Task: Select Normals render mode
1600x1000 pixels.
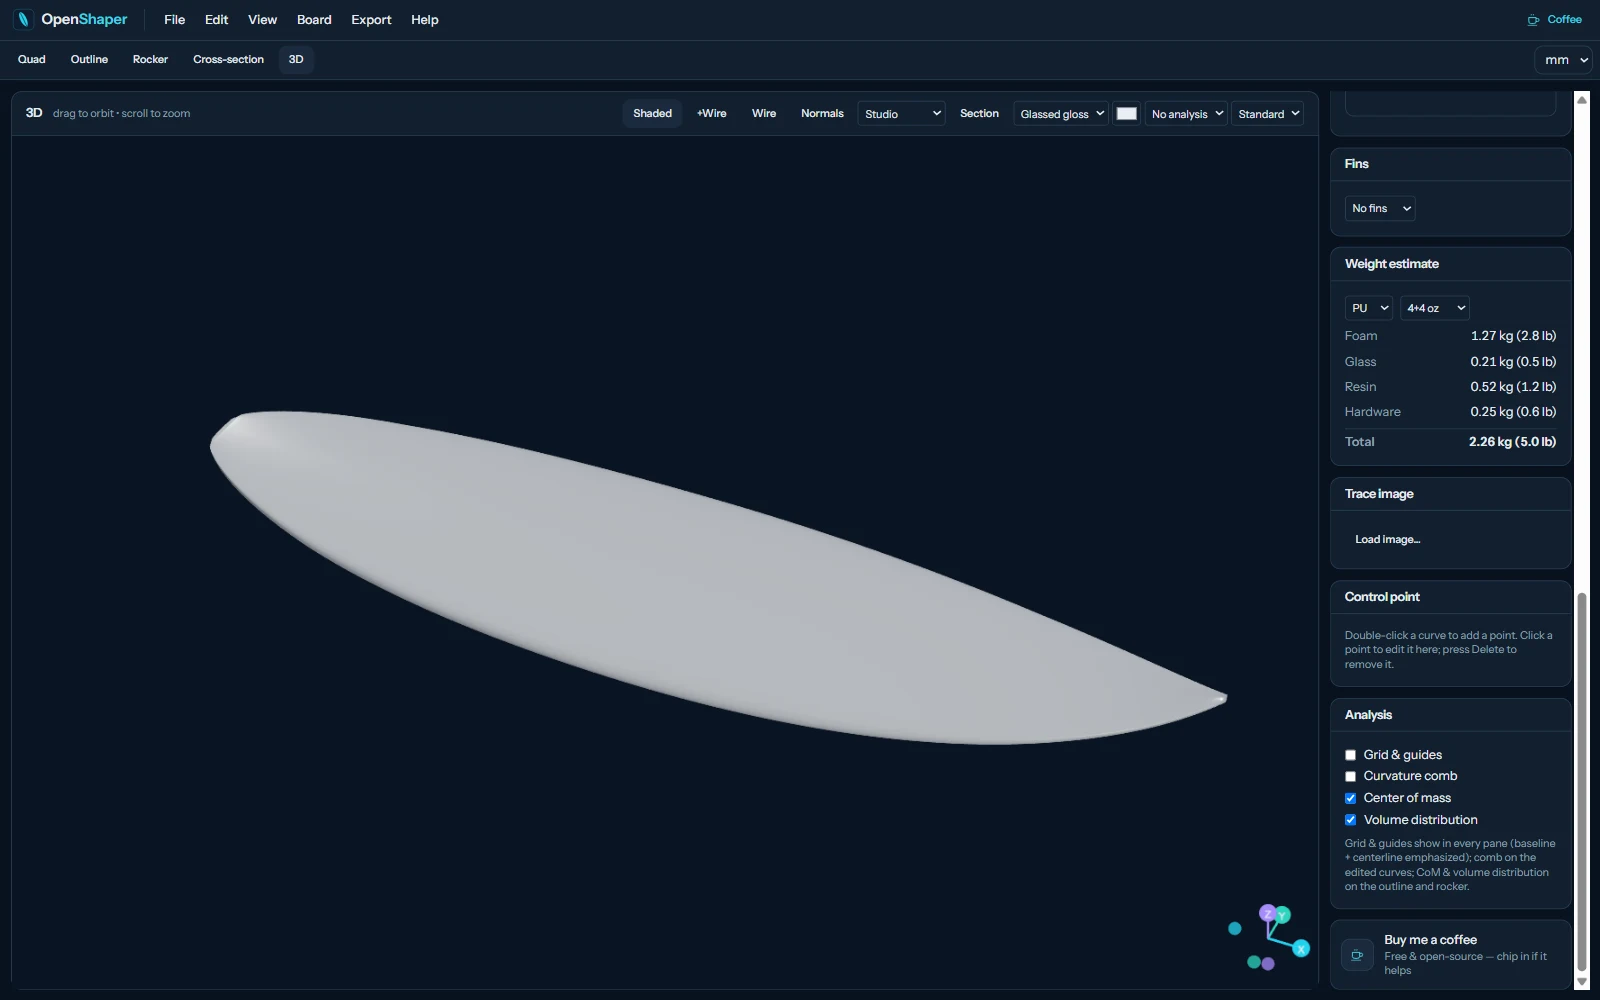Action: coord(822,113)
